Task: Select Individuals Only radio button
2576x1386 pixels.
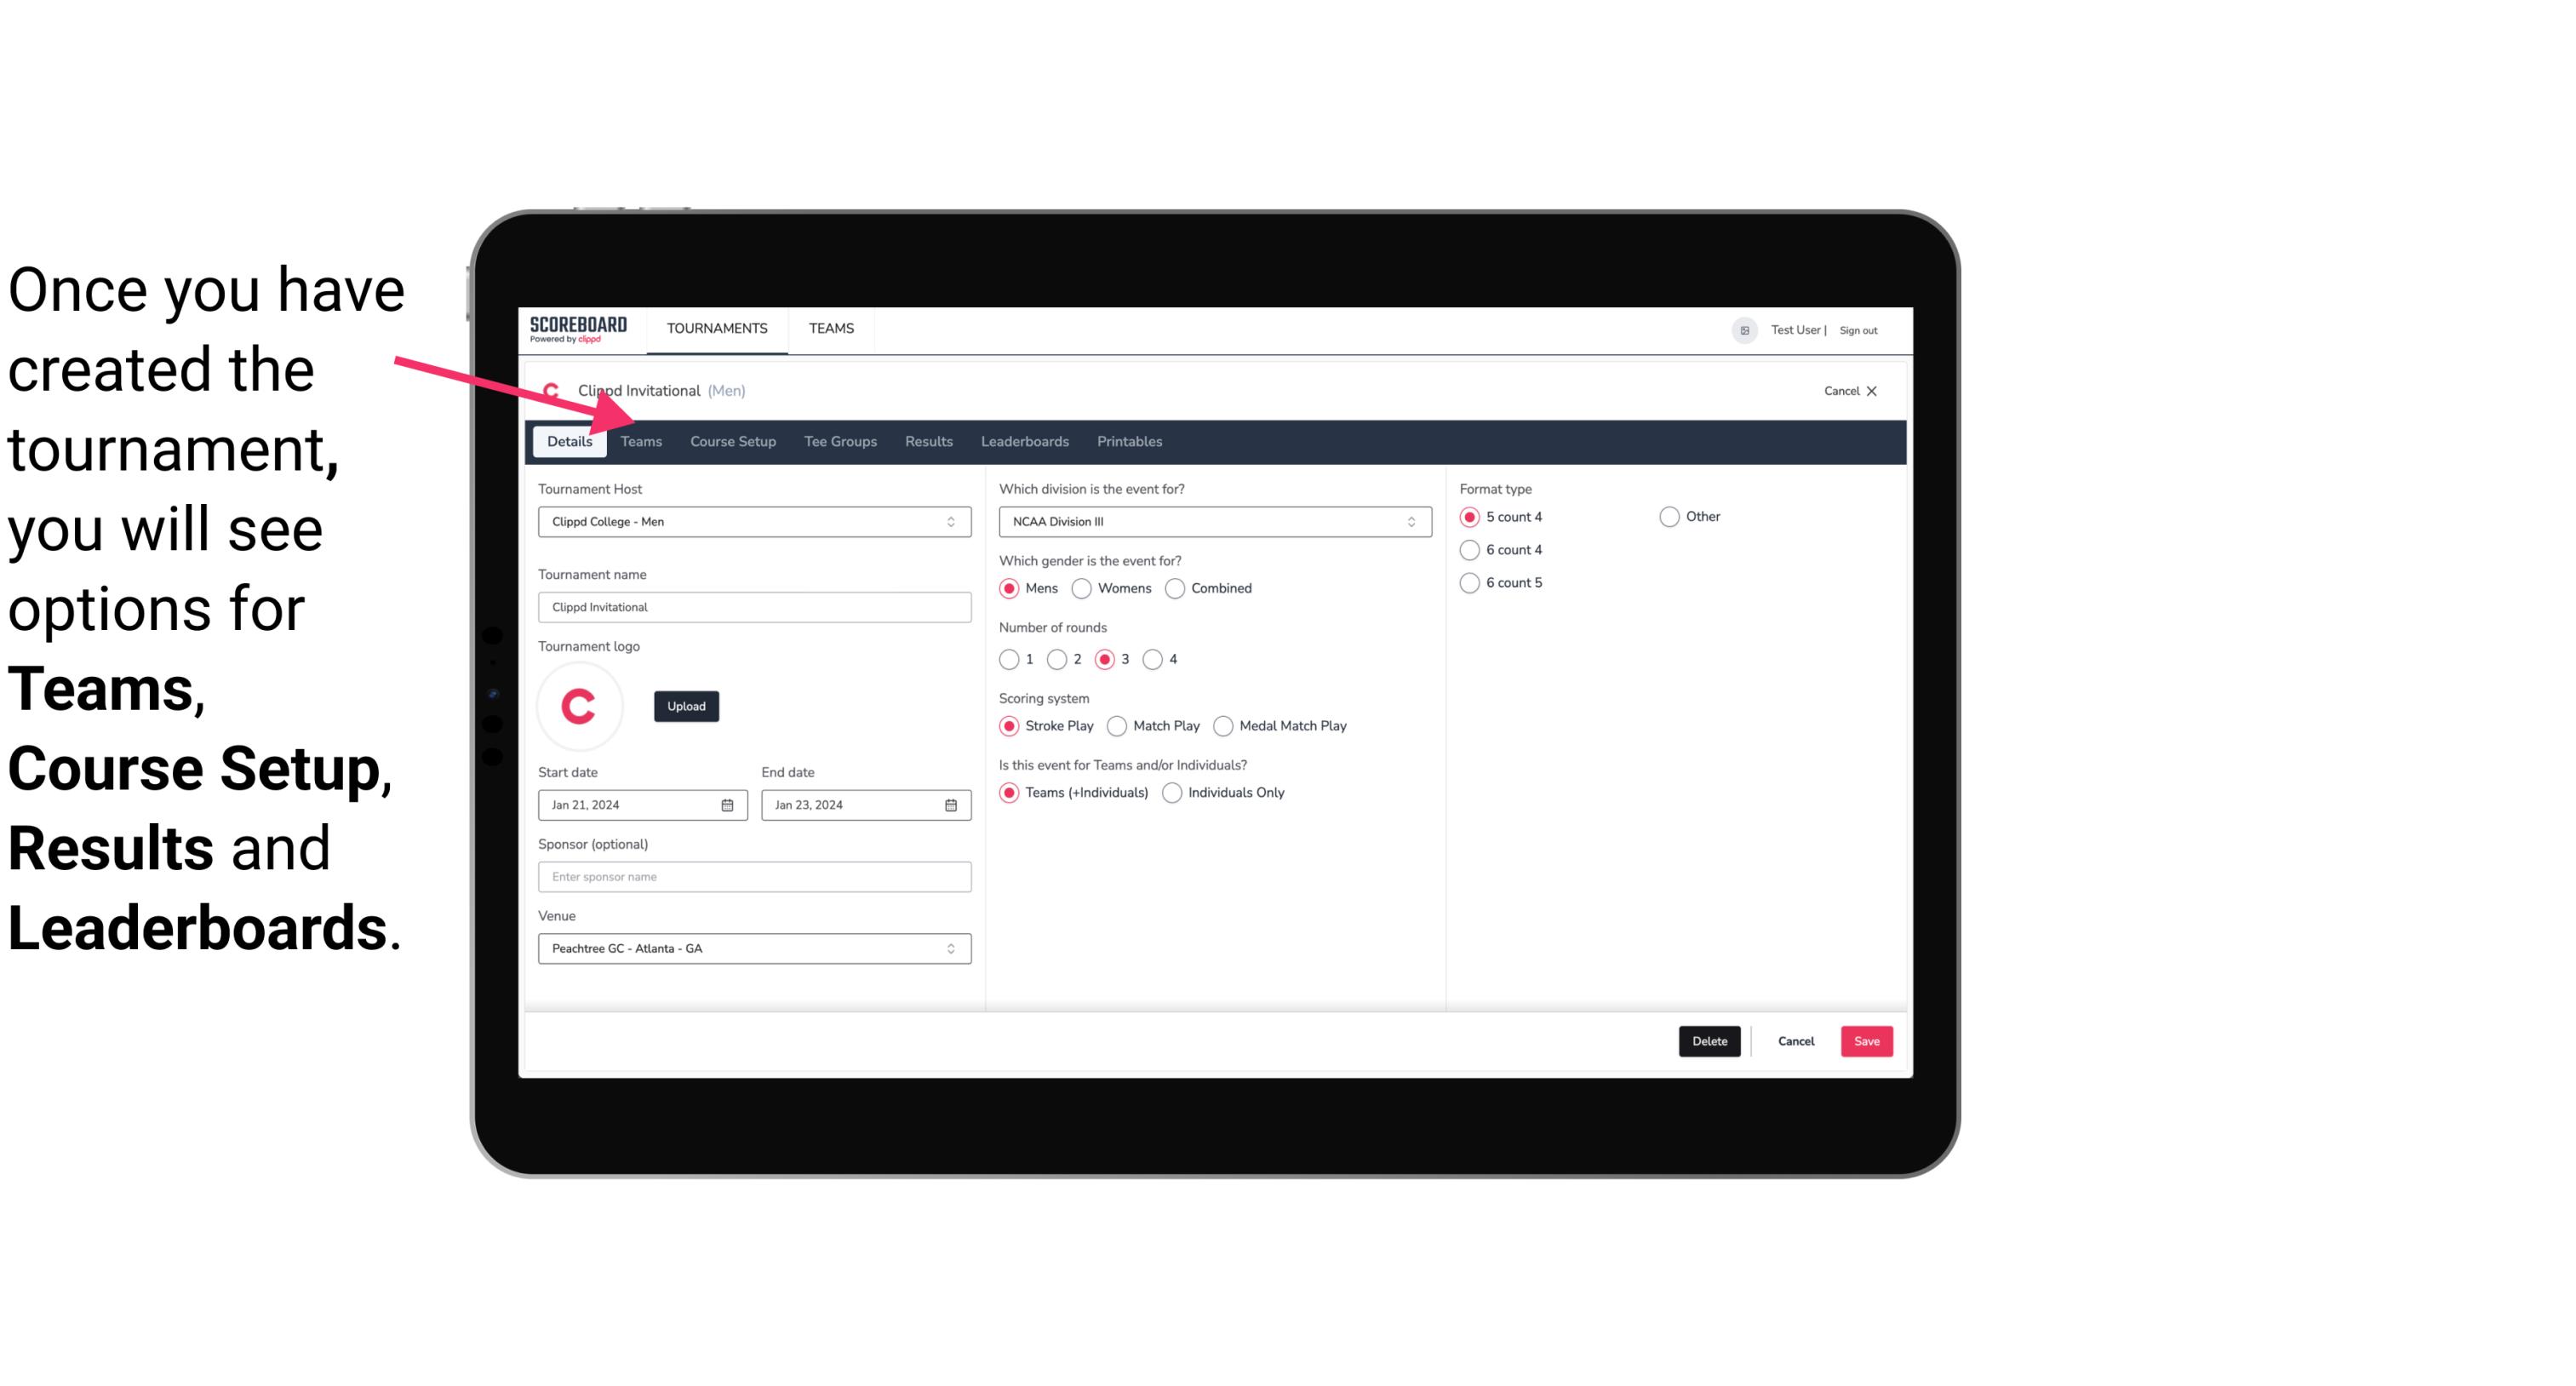Action: pyautogui.click(x=1172, y=792)
